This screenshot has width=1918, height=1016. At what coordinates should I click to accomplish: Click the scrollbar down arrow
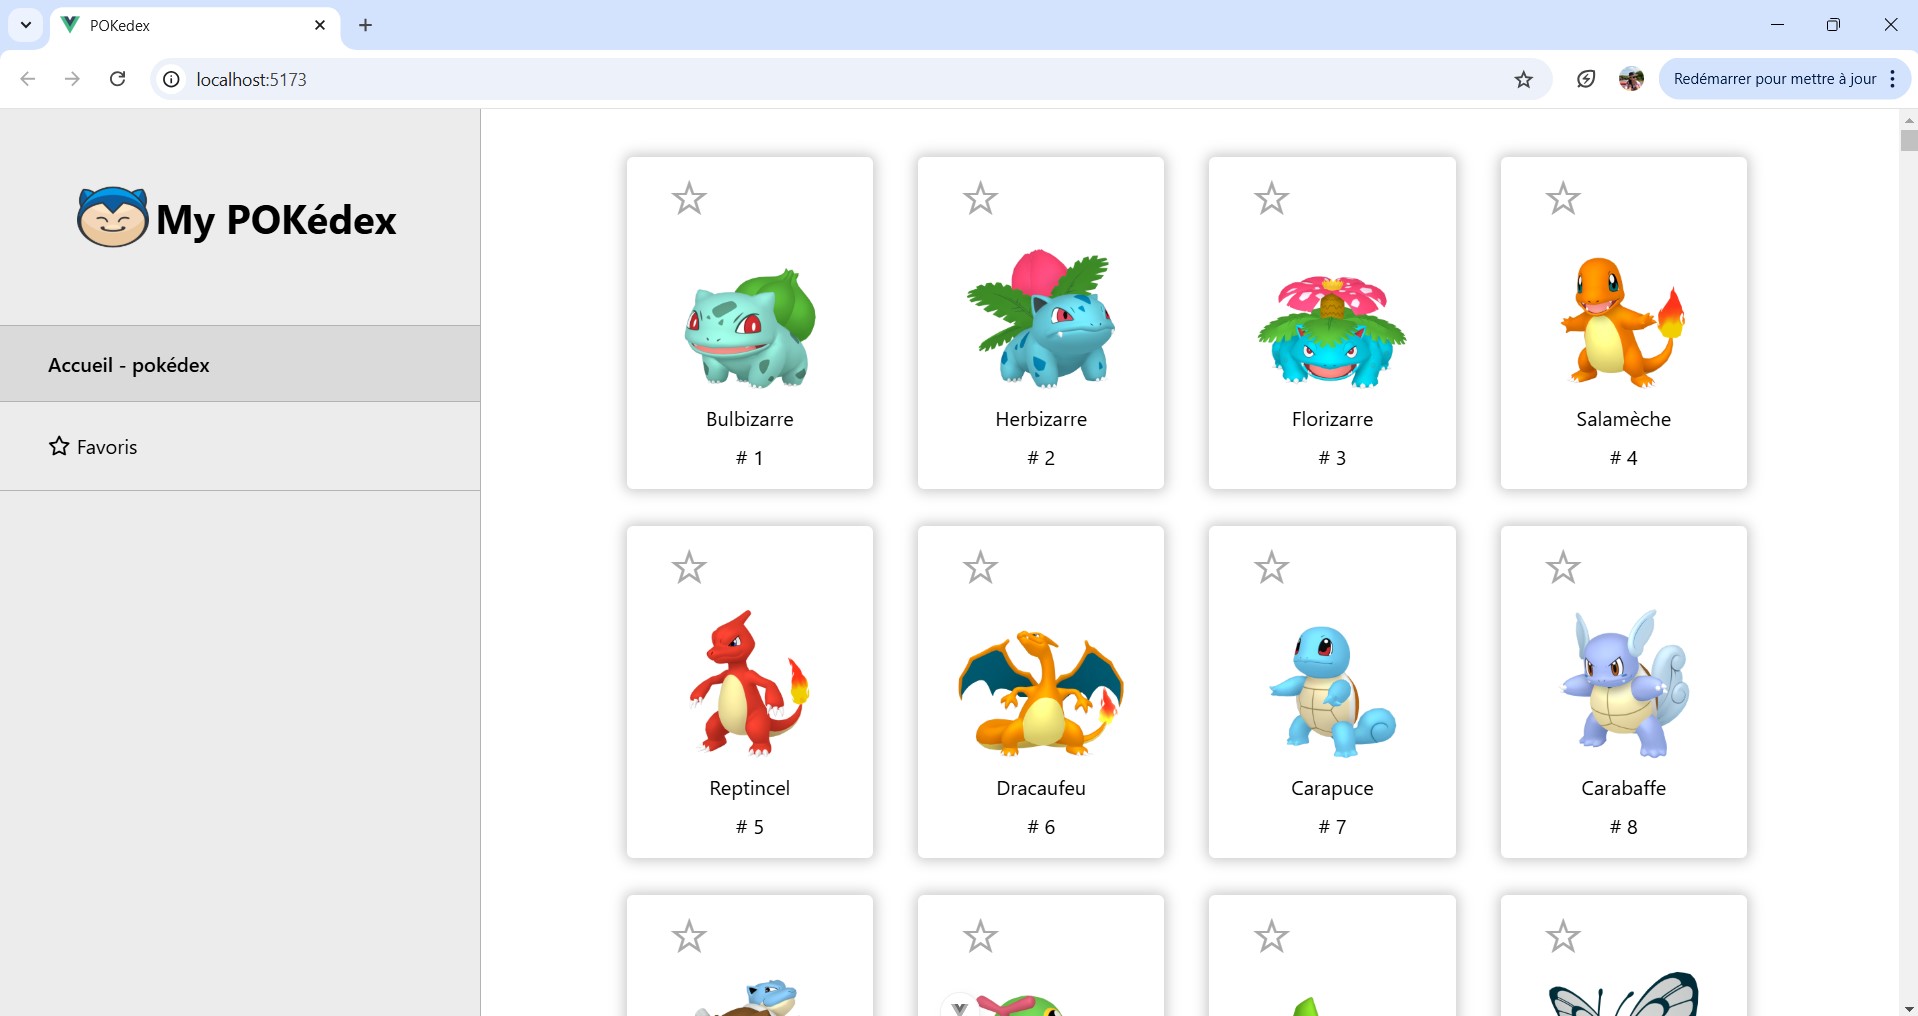coord(1908,1008)
